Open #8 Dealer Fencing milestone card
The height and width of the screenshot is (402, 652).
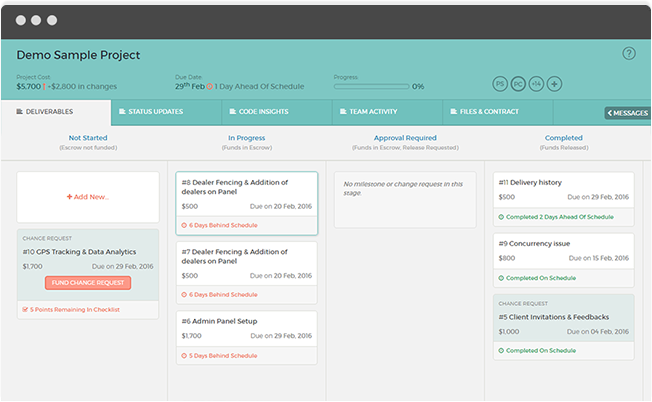[247, 203]
